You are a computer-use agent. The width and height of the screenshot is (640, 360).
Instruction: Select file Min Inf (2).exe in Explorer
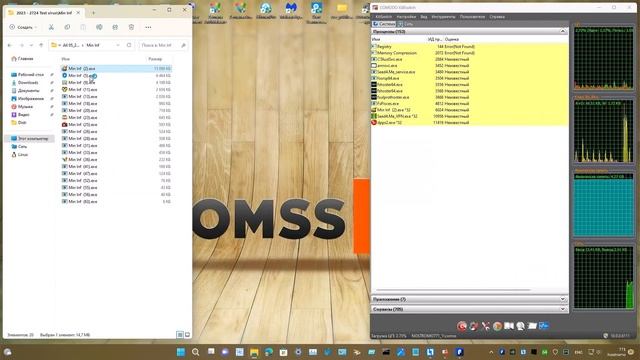point(116,69)
